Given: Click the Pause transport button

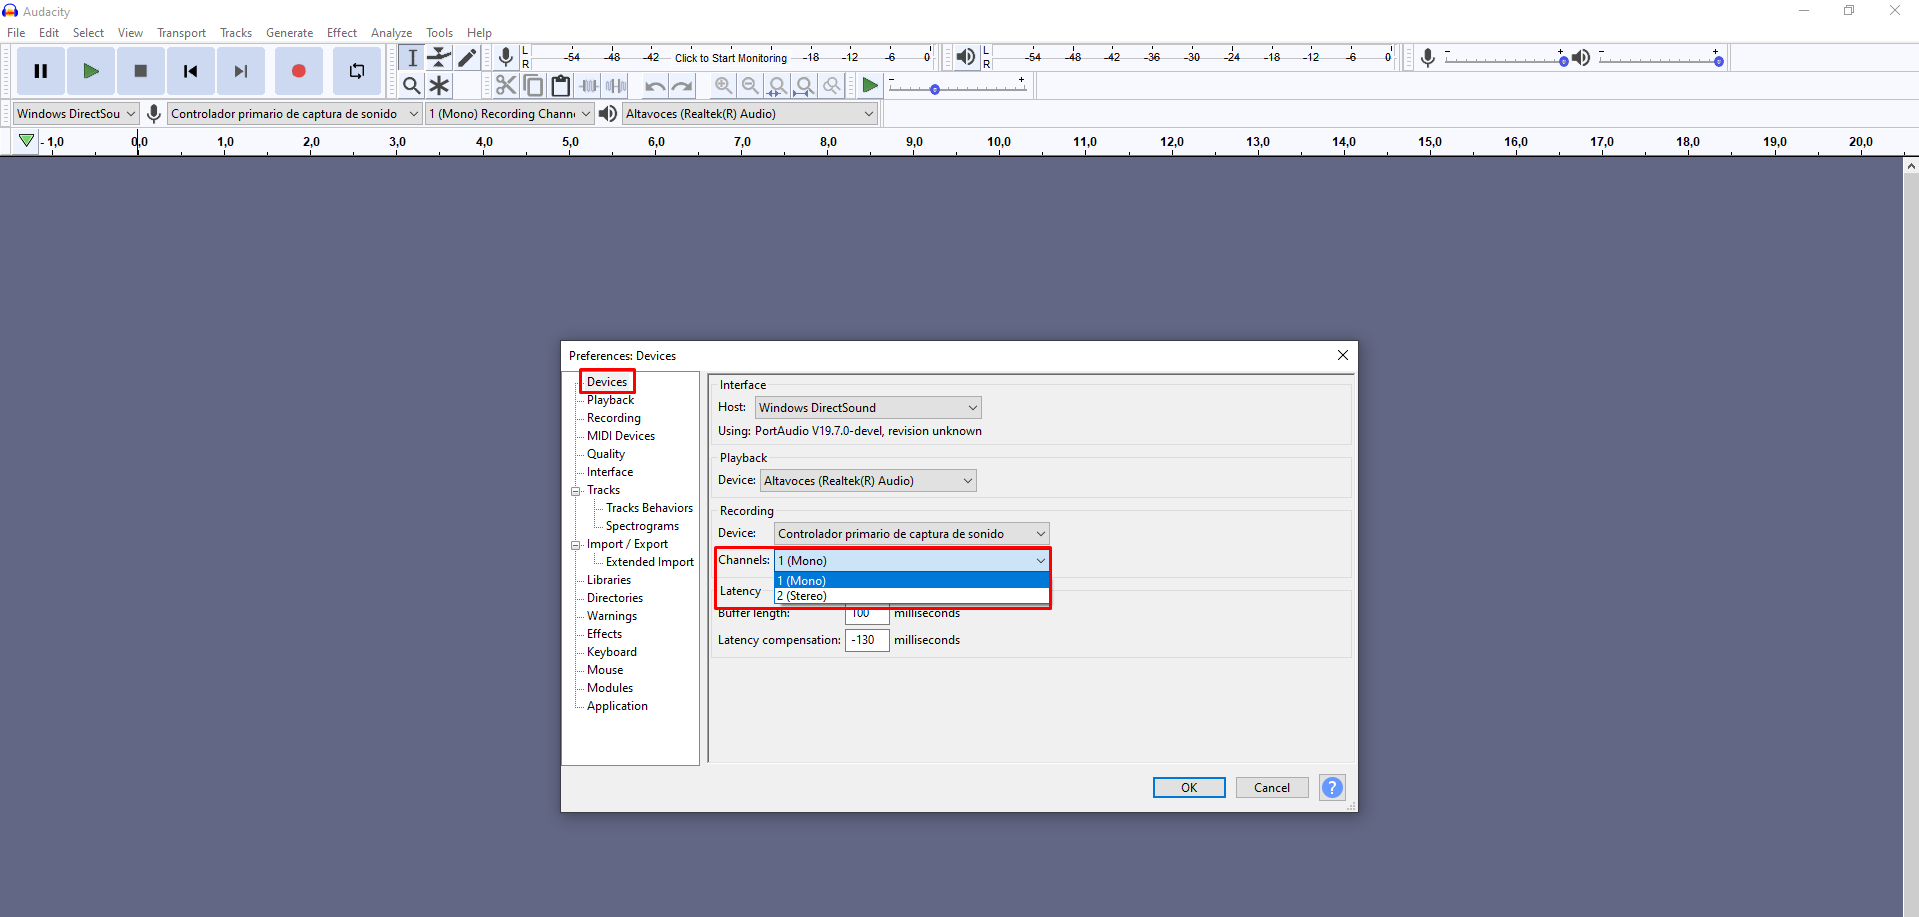Looking at the screenshot, I should point(41,71).
